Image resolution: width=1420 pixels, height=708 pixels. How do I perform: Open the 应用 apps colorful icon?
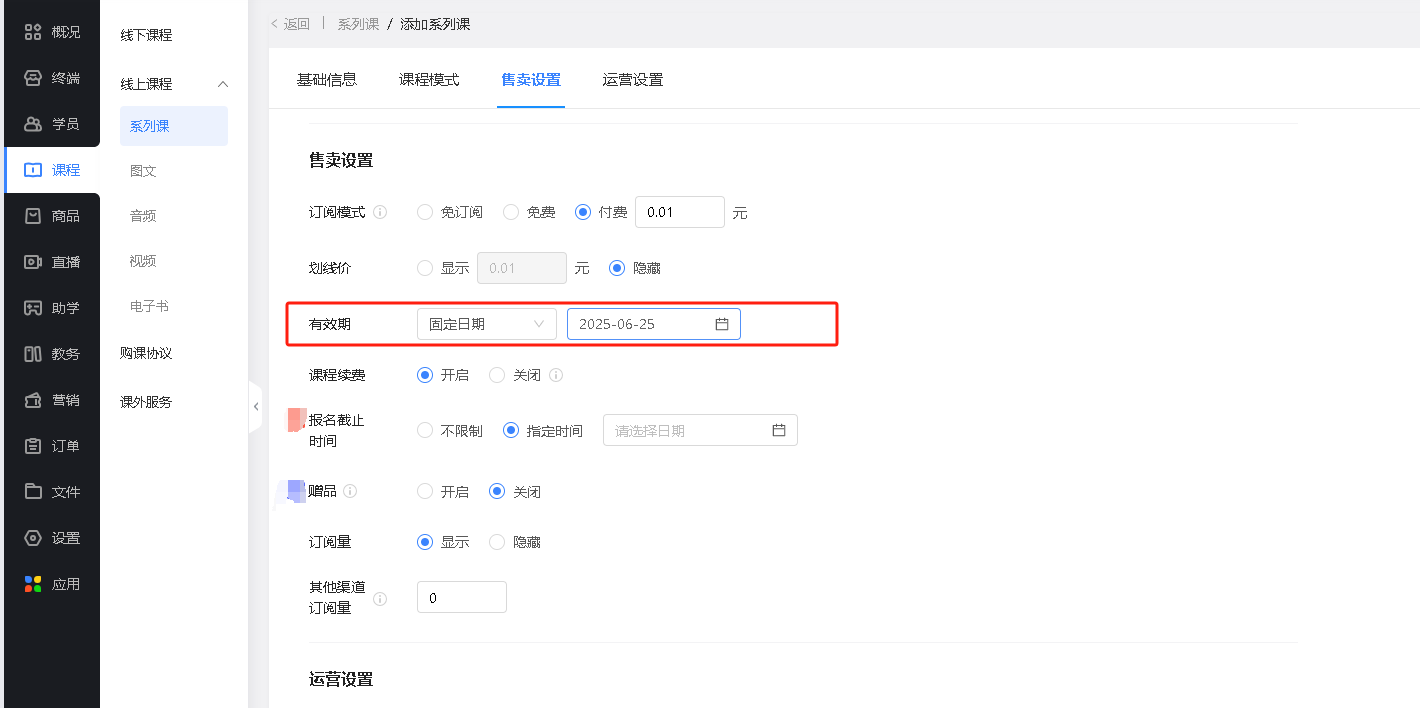click(33, 584)
